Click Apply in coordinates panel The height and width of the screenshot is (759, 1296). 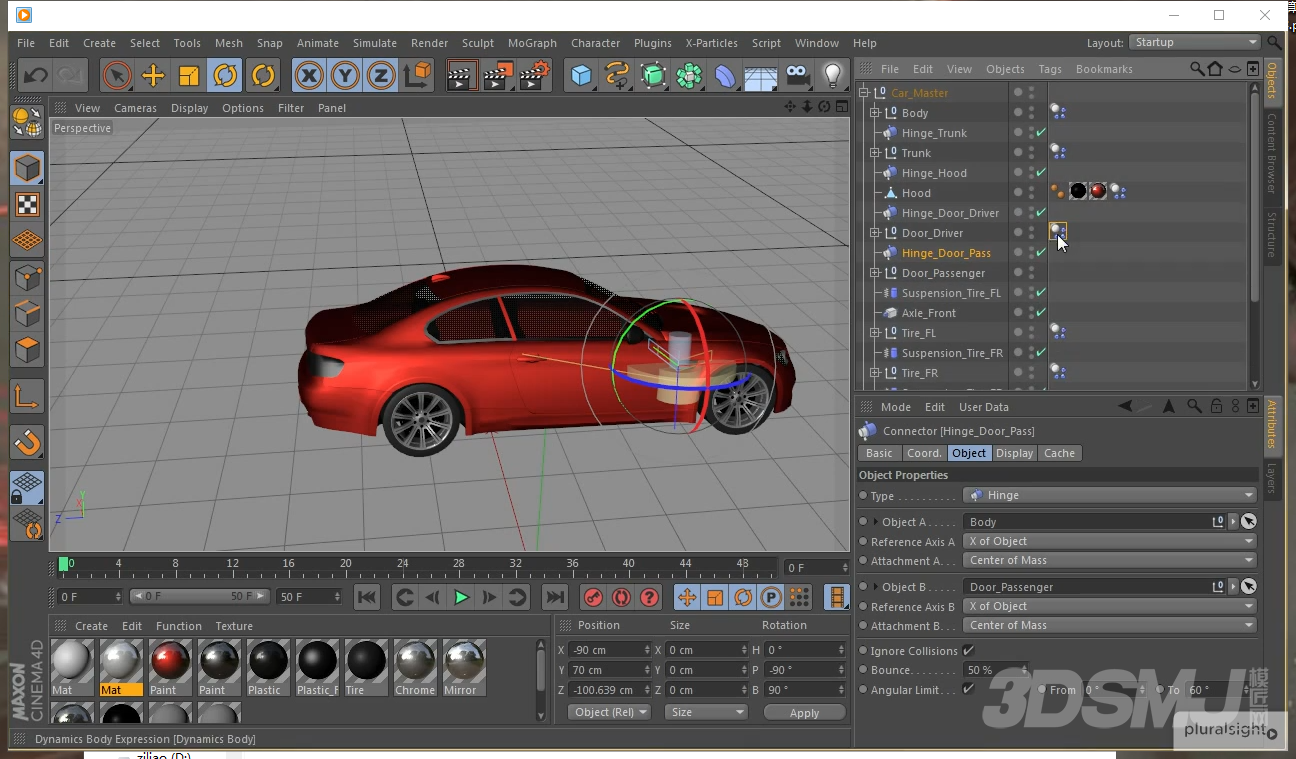pos(804,713)
